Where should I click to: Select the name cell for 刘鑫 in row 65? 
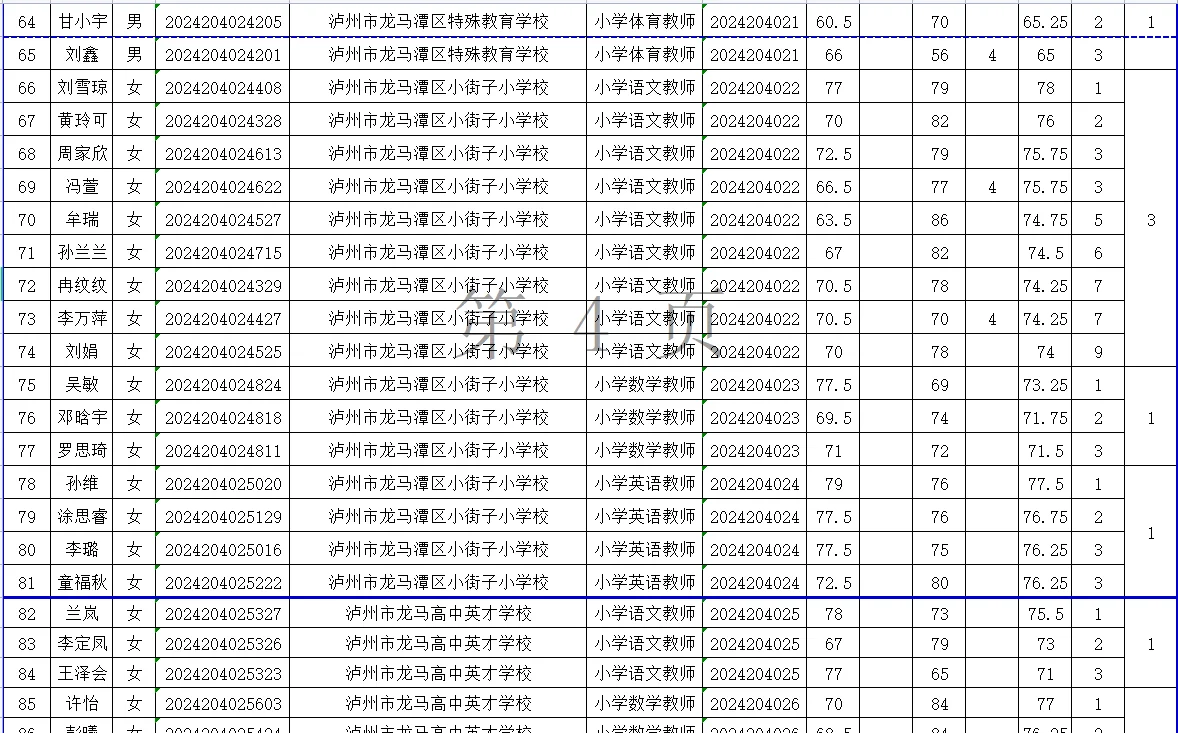click(x=81, y=55)
